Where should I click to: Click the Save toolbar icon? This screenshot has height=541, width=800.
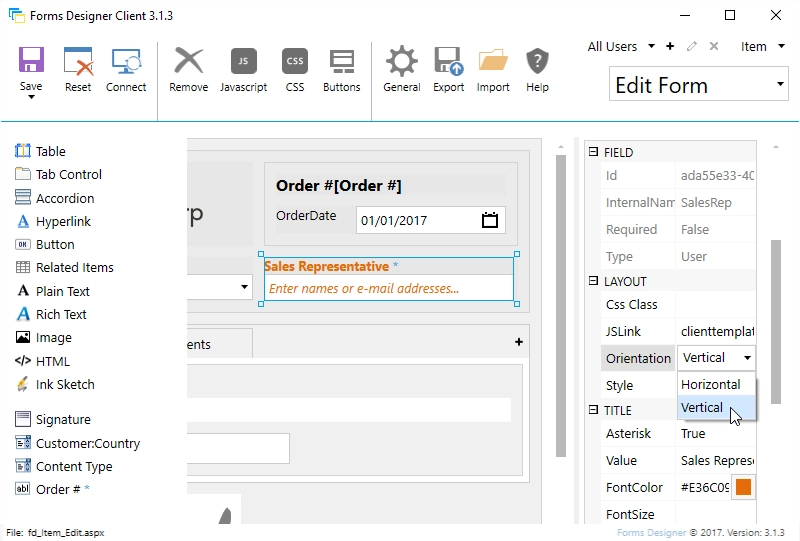[x=31, y=62]
